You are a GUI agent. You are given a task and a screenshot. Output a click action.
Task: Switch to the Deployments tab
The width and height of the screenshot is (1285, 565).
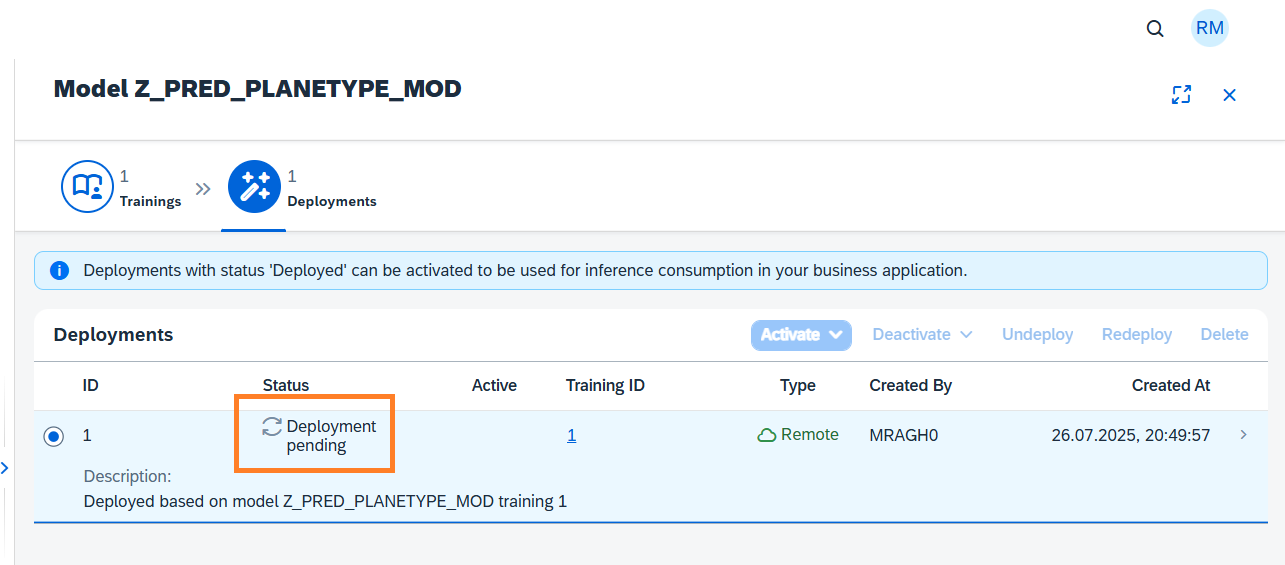click(x=331, y=201)
